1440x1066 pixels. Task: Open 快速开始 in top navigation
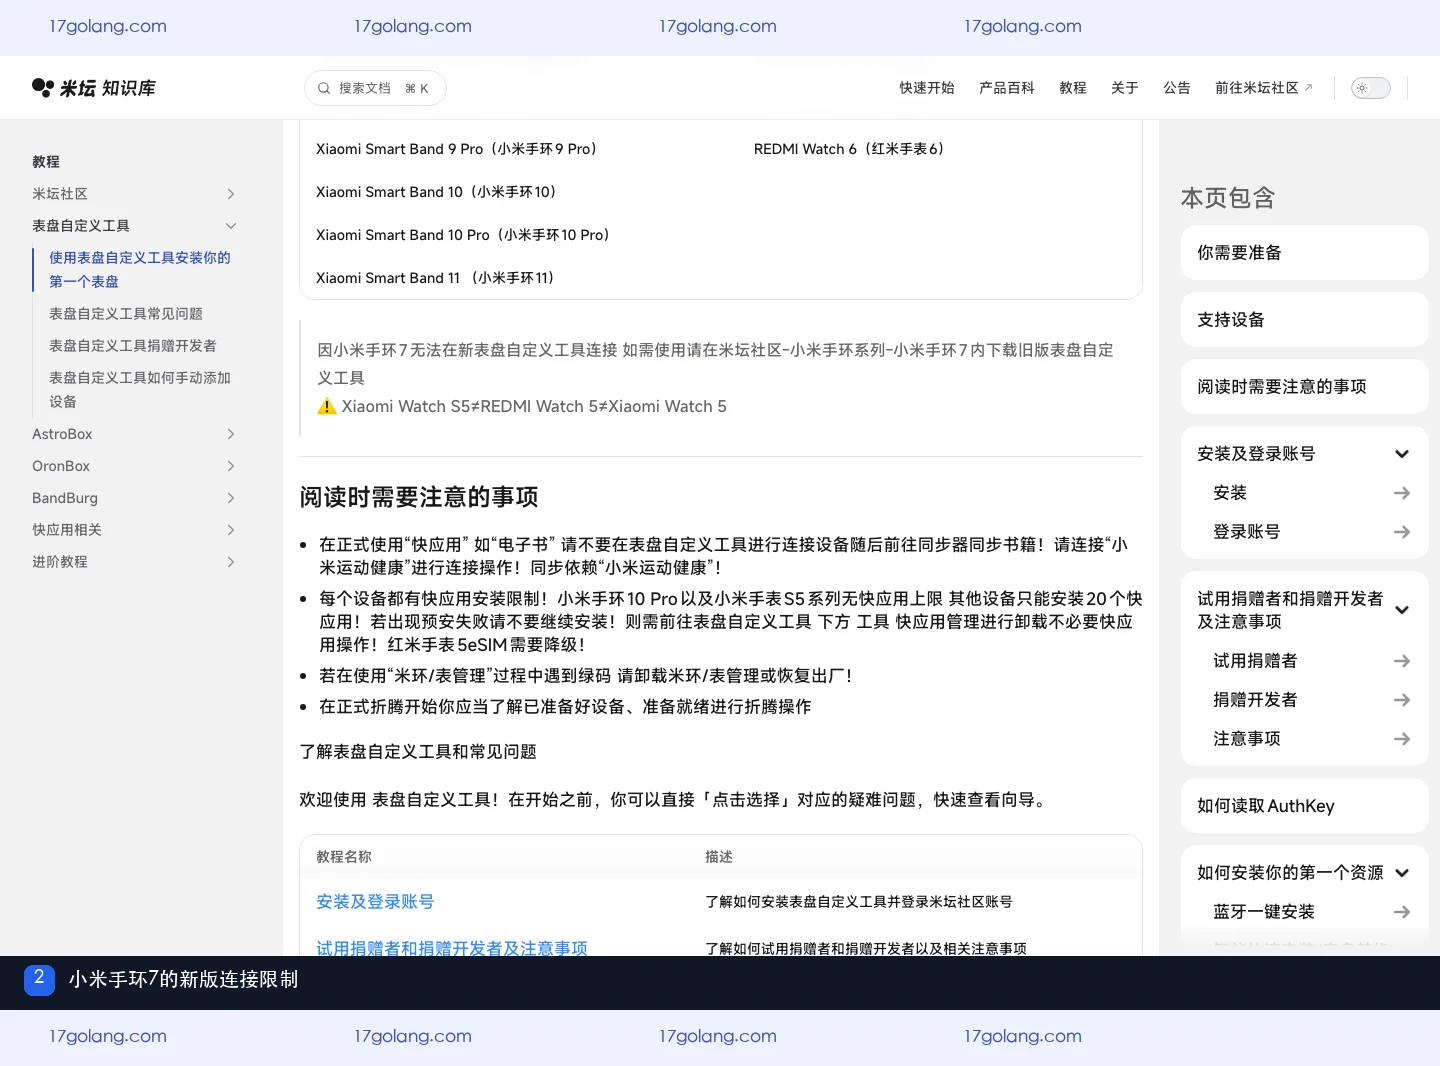tap(926, 88)
